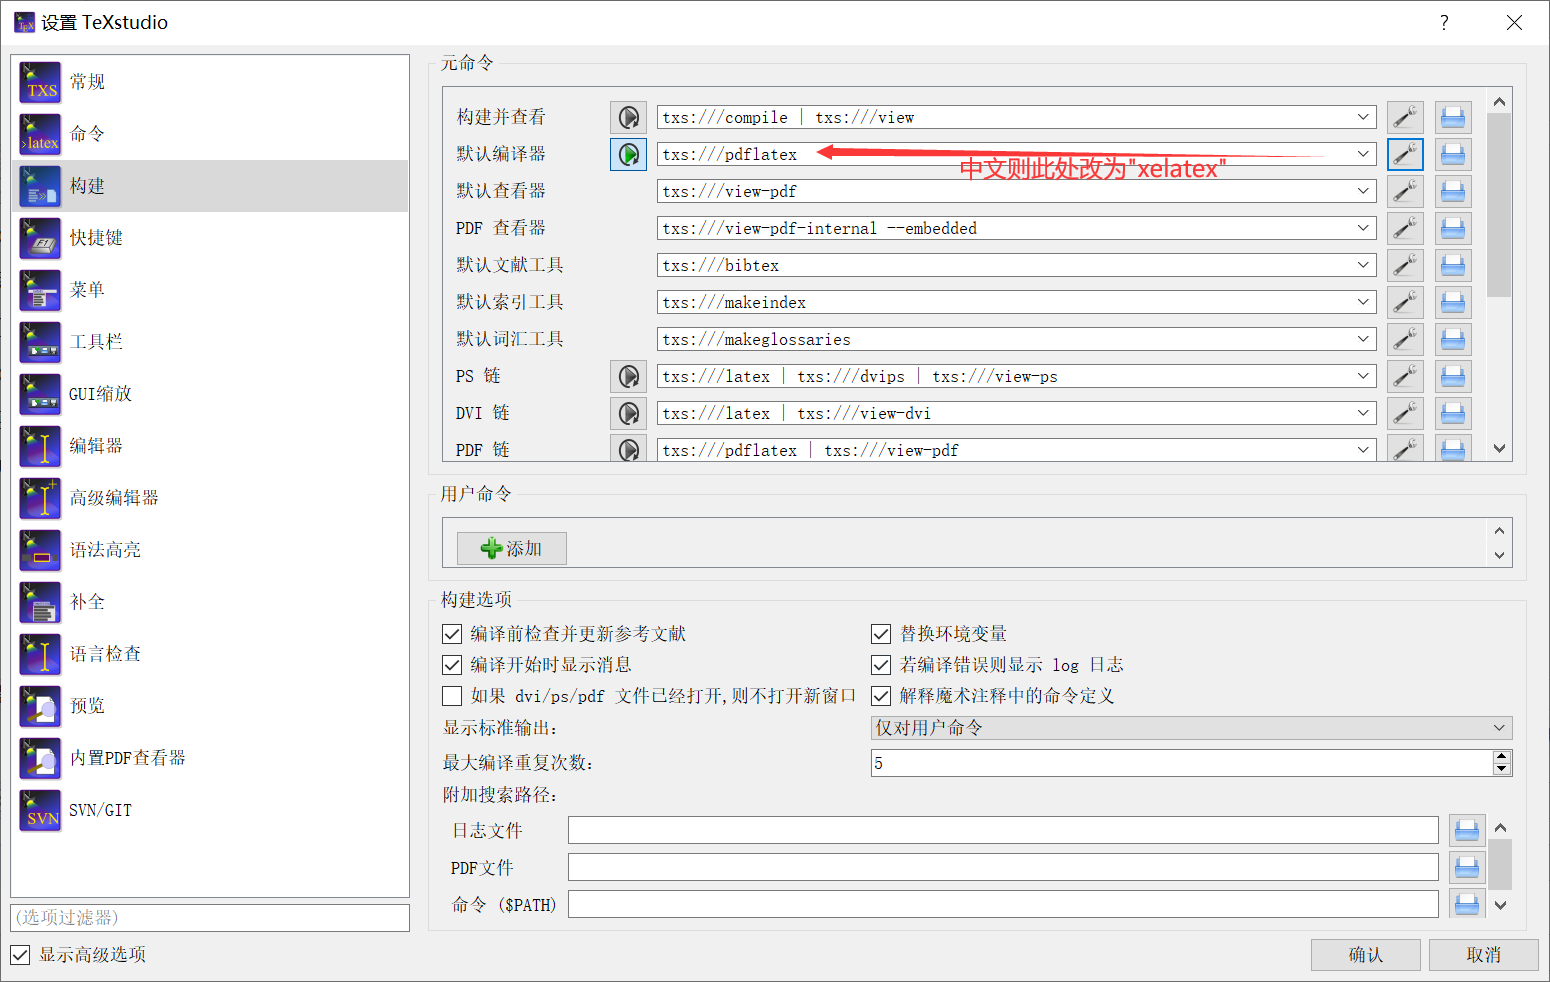This screenshot has width=1550, height=982.
Task: Browse file for 构建并查看 command
Action: pyautogui.click(x=1453, y=117)
